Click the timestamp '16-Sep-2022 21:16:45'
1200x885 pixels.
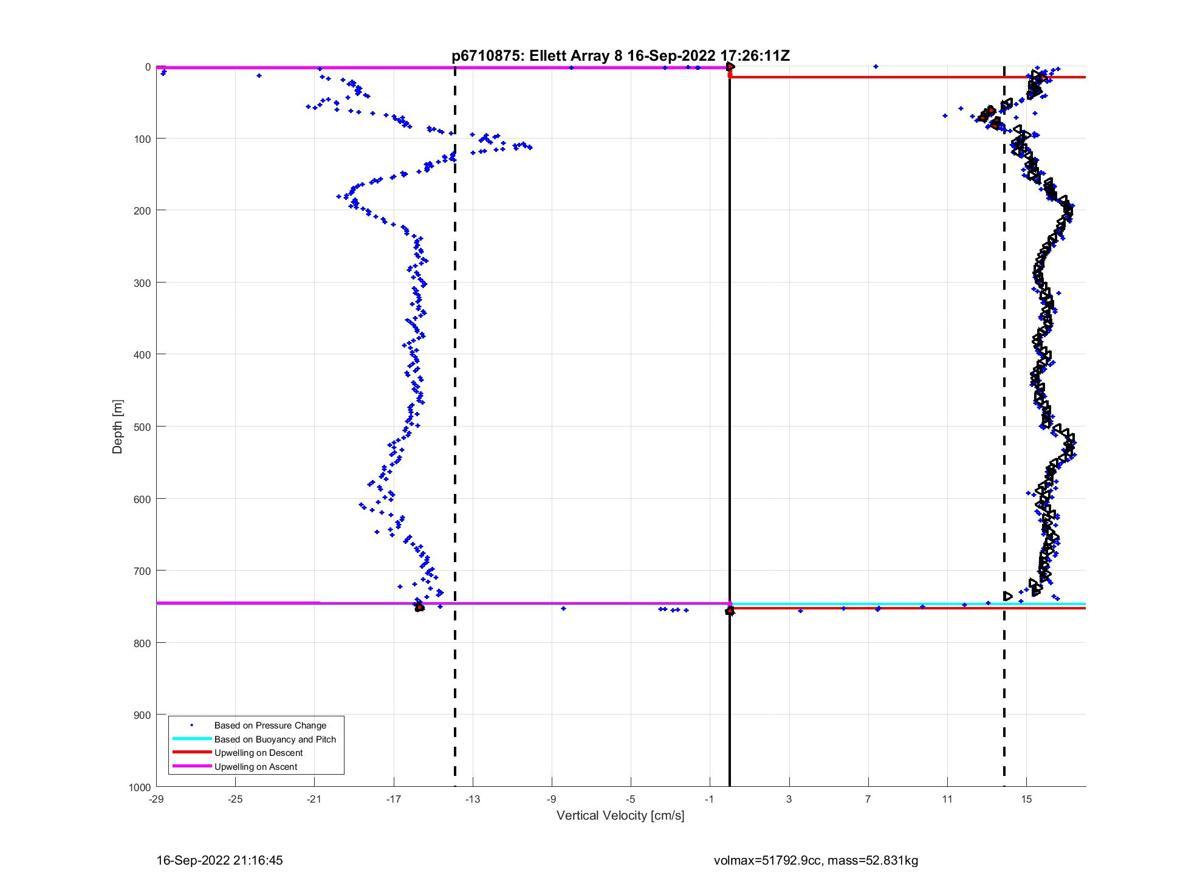pos(220,860)
